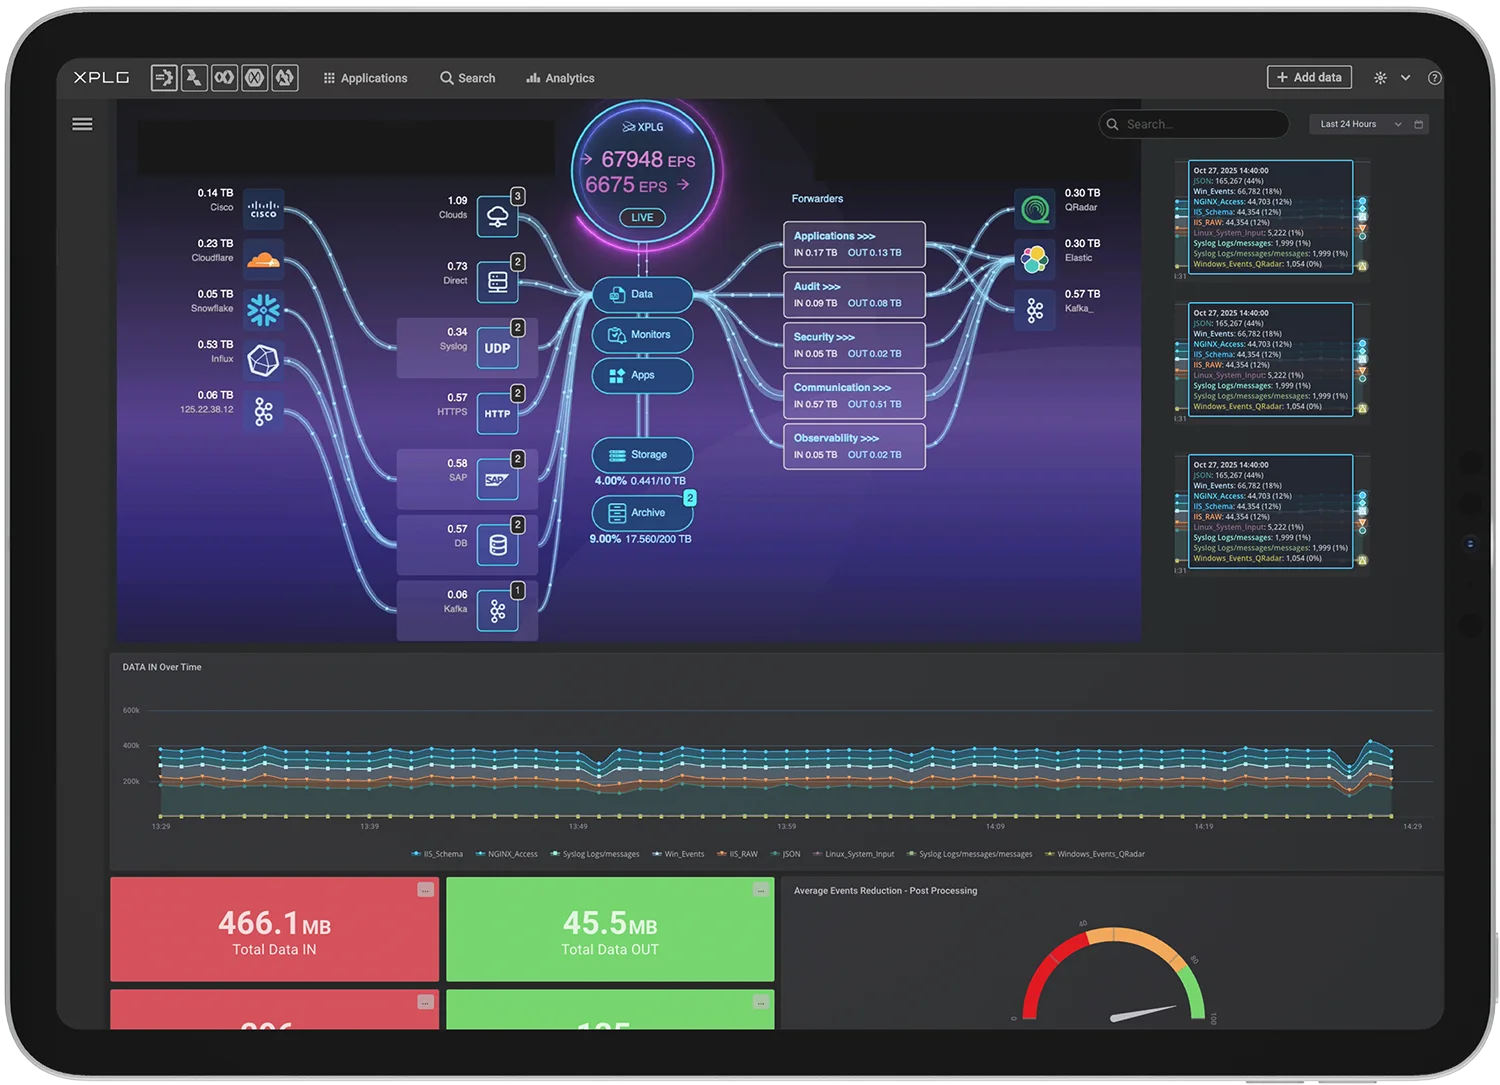This screenshot has width=1500, height=1085.
Task: Click the first toolbar icon with gear and lines
Action: [x=164, y=77]
